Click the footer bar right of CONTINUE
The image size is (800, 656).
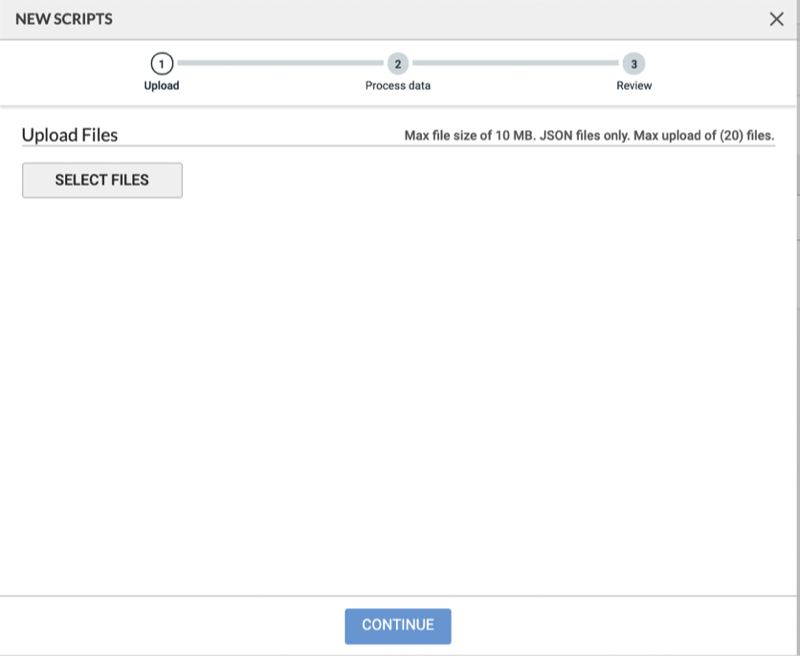620,625
